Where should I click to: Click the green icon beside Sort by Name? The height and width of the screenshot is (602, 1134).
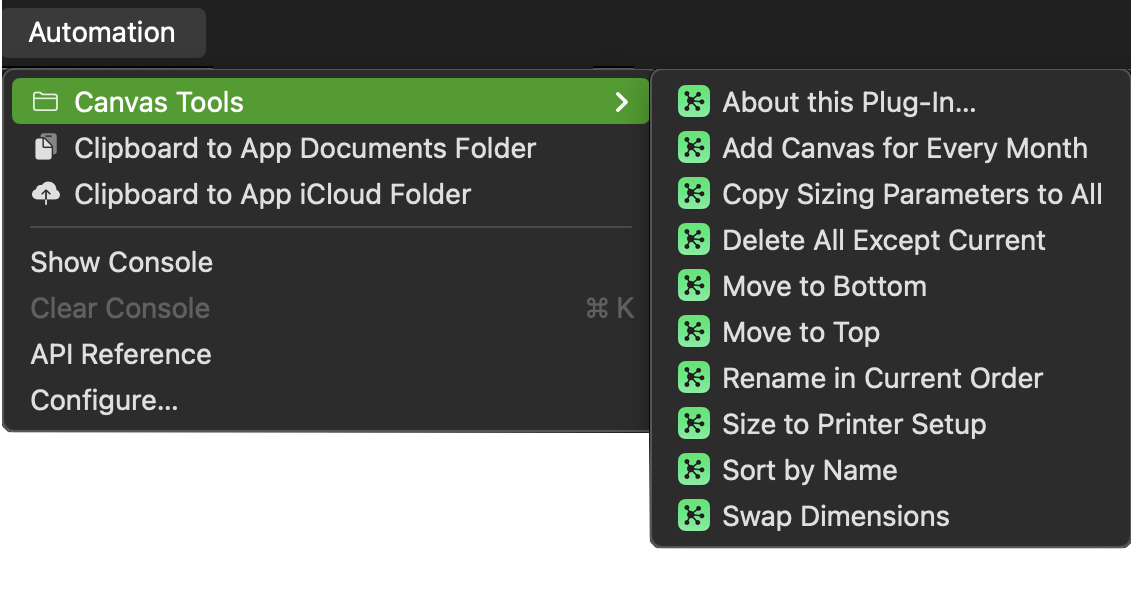point(693,470)
